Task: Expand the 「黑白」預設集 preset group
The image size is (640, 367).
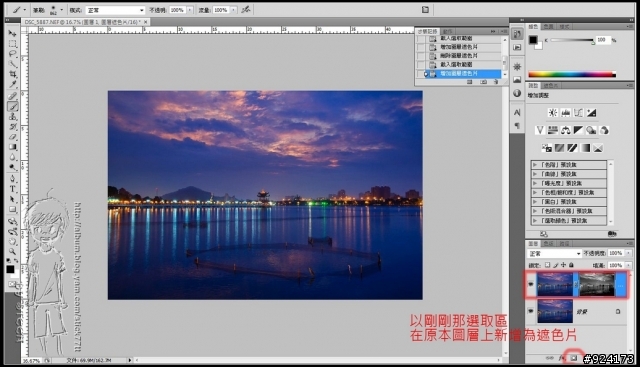Action: [535, 202]
